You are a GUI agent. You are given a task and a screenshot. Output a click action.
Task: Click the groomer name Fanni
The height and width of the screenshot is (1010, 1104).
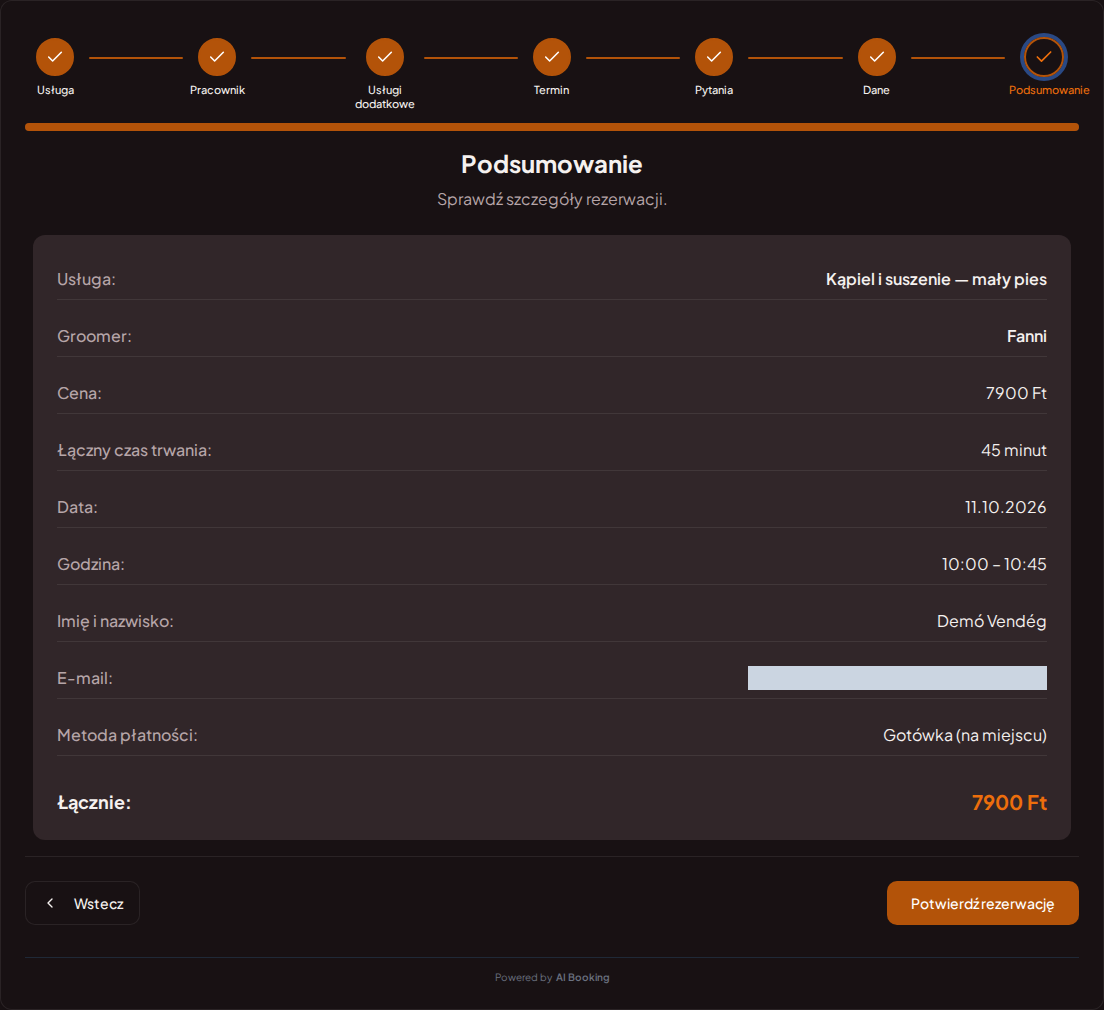coord(1027,337)
